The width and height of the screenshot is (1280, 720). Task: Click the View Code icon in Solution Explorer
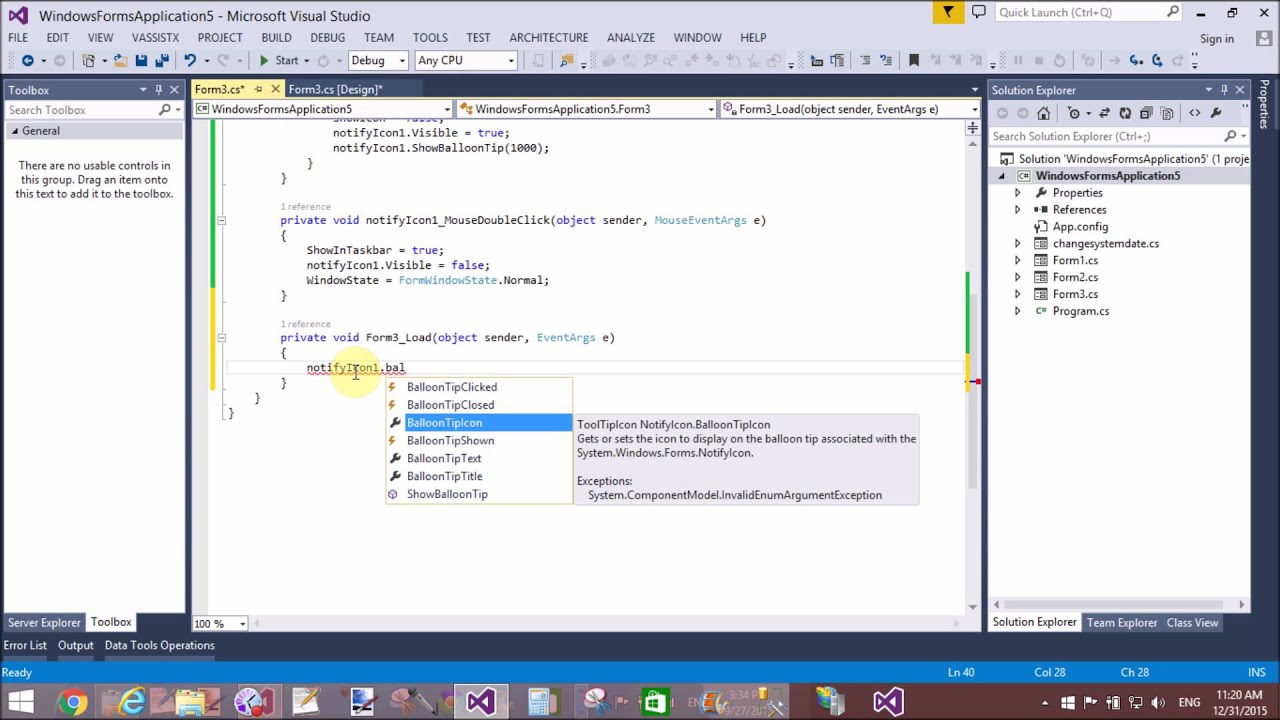coord(1195,112)
